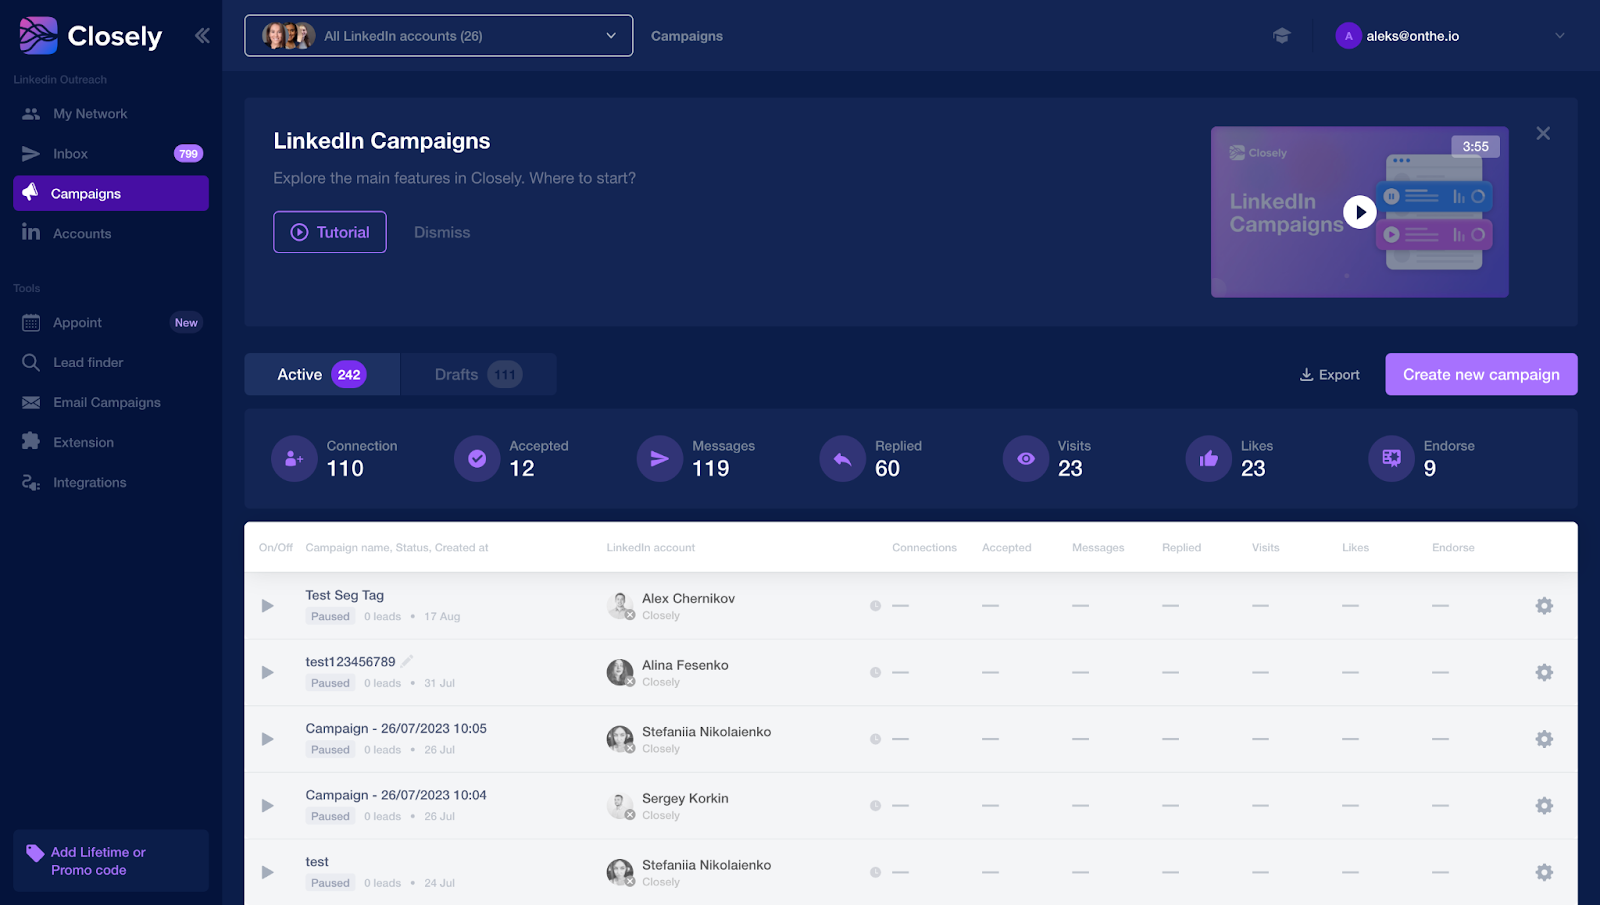Click Sergey Korkin's avatar
This screenshot has height=905, width=1600.
click(x=620, y=806)
